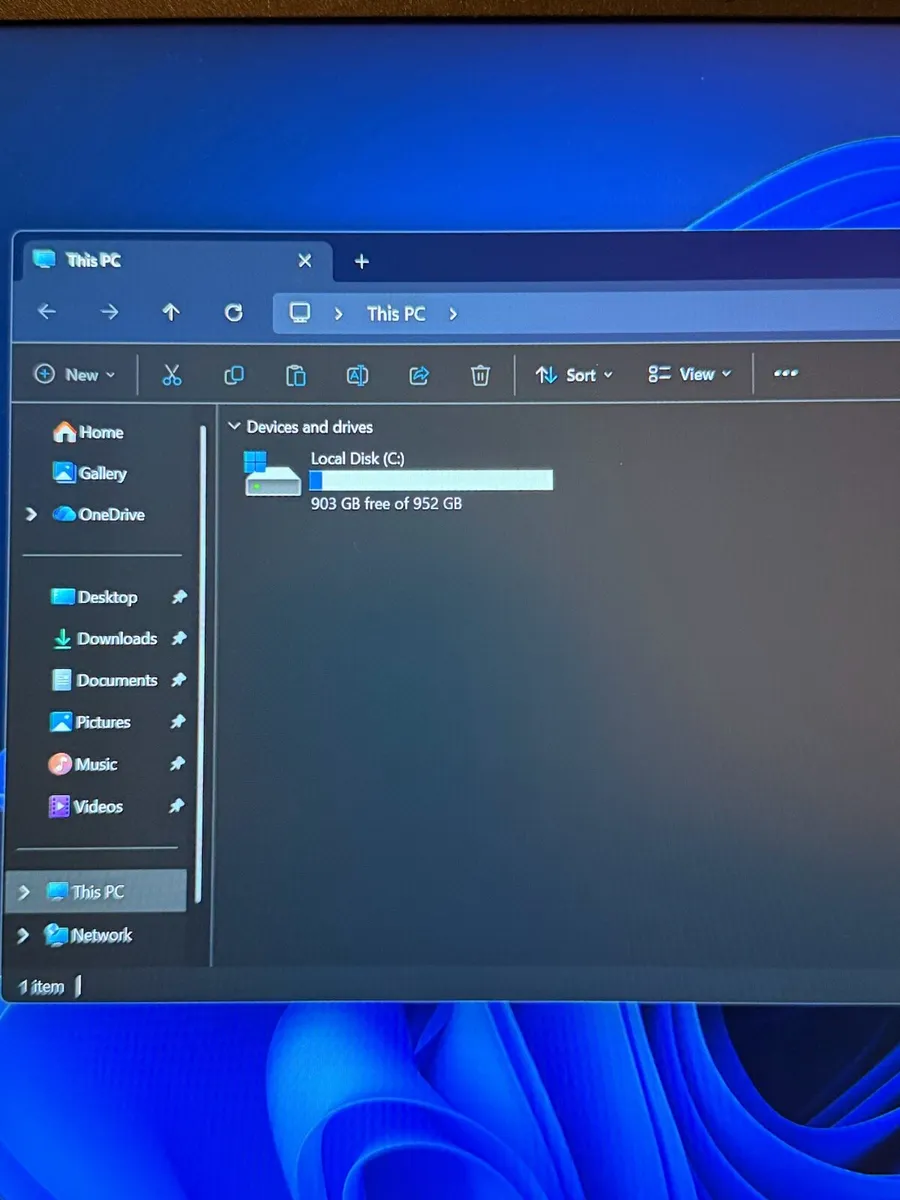900x1200 pixels.
Task: Go back with the left arrow
Action: [47, 312]
